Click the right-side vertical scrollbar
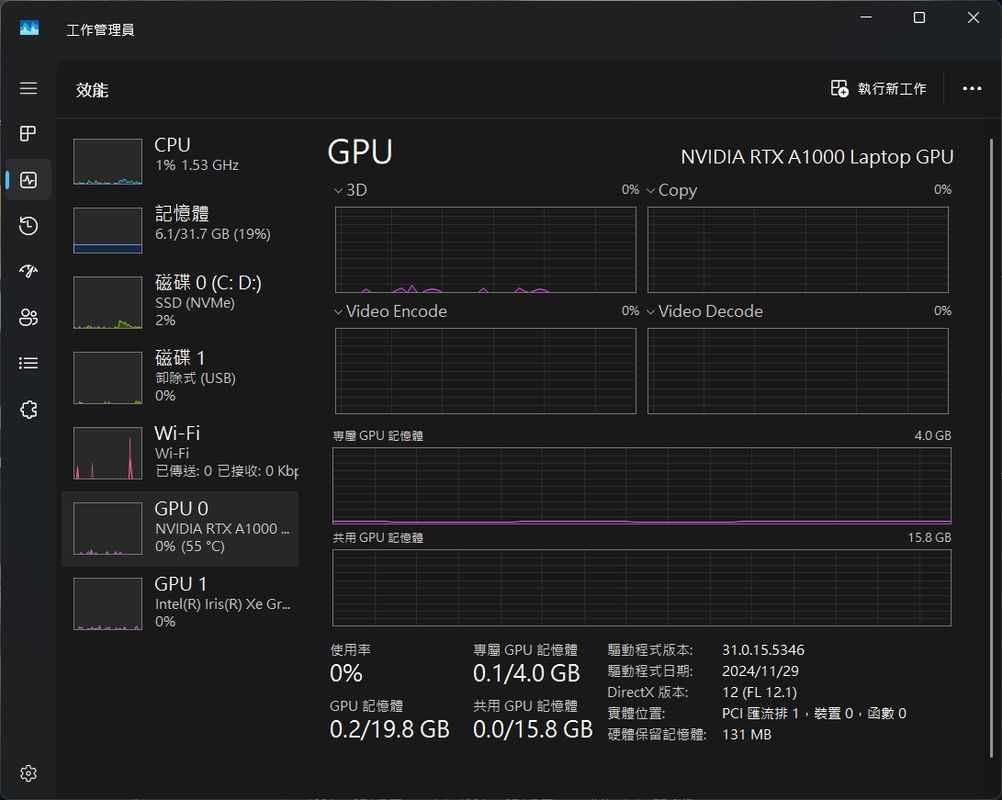This screenshot has width=1002, height=800. pyautogui.click(x=992, y=447)
